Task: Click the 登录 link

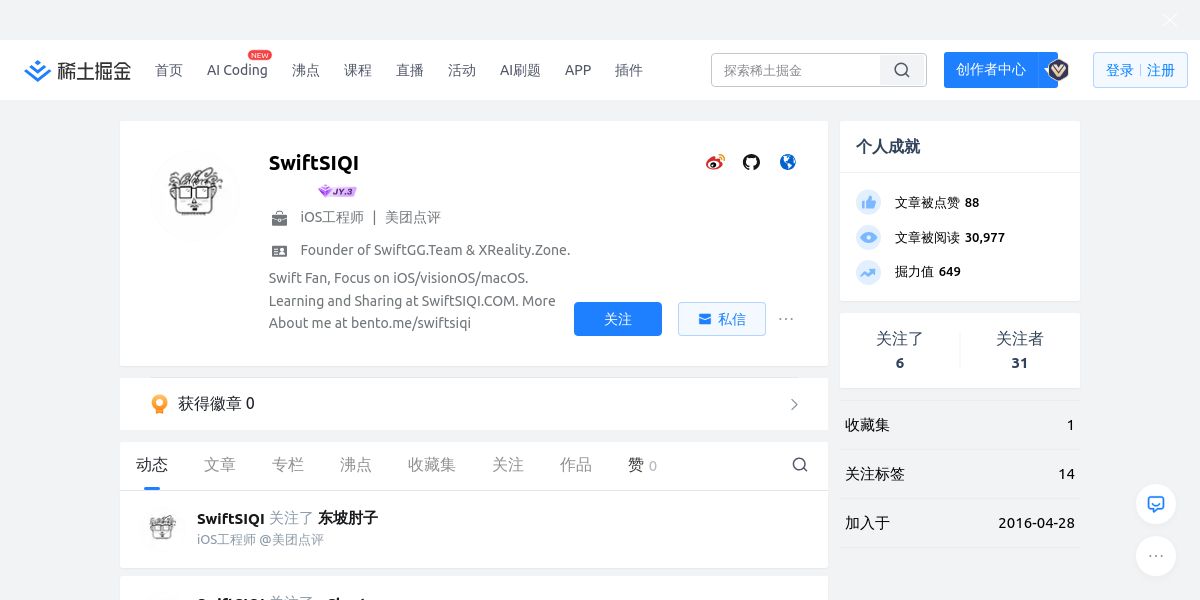Action: coord(1120,70)
